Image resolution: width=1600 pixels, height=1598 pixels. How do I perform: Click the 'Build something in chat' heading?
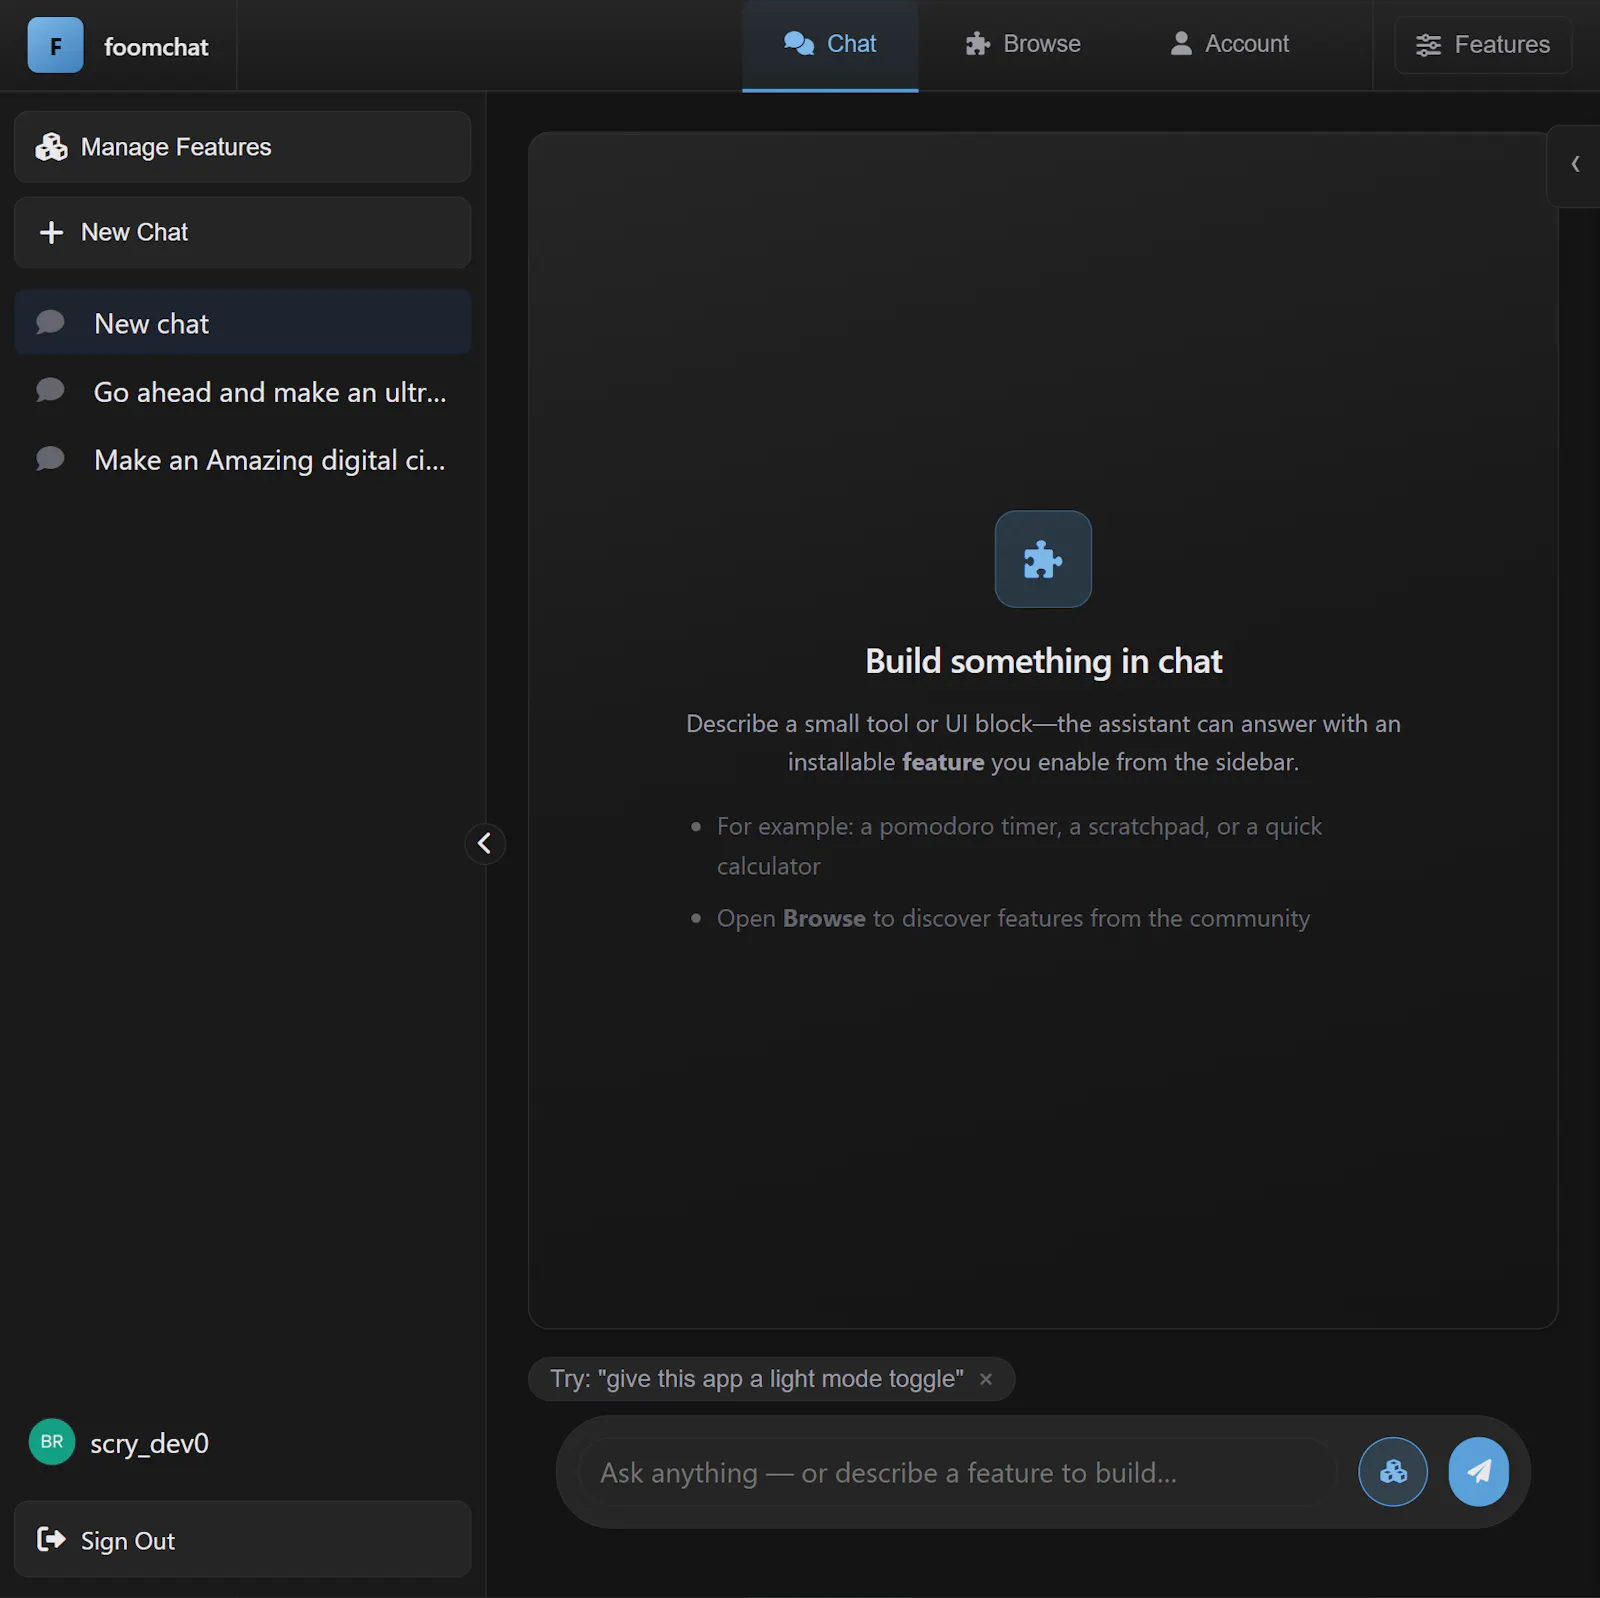1043,661
